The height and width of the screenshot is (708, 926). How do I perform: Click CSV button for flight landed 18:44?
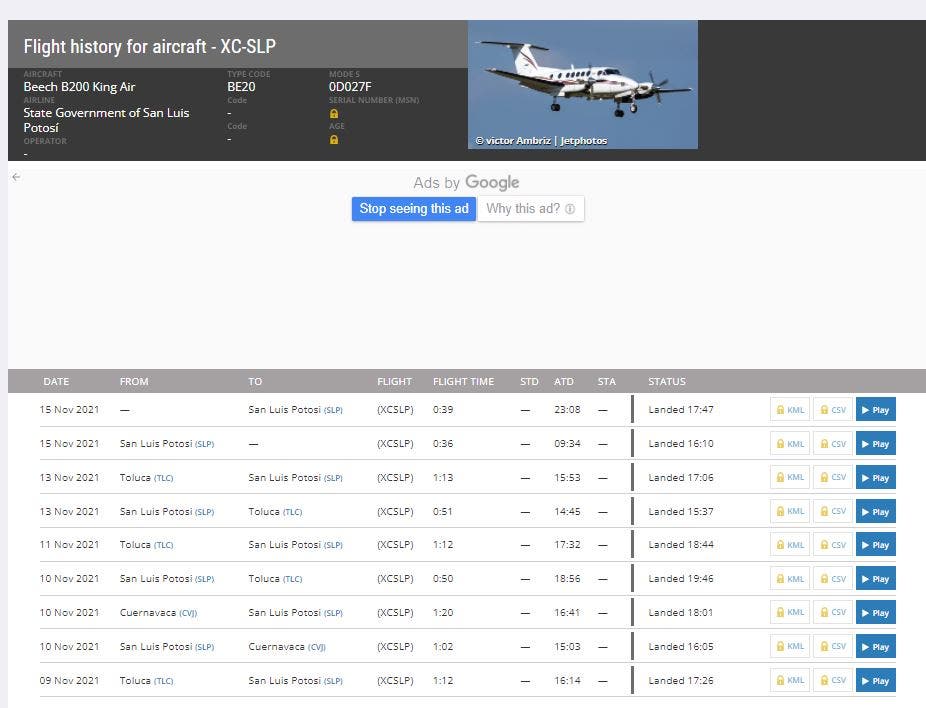(832, 545)
